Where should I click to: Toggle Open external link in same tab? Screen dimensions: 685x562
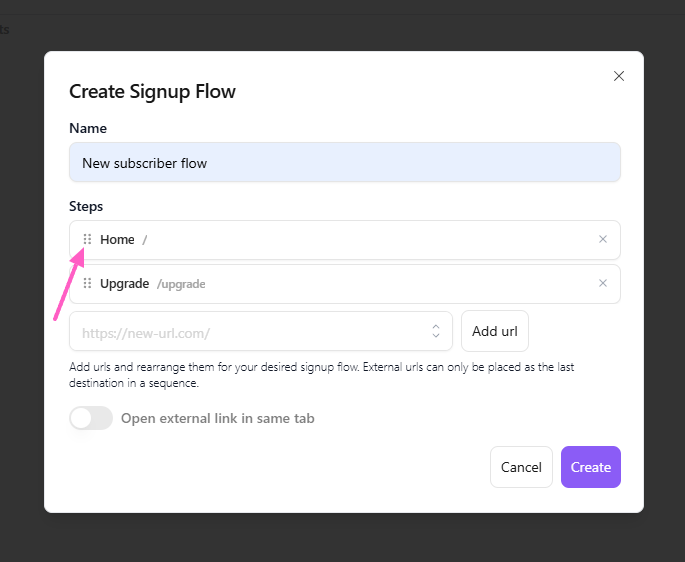click(91, 418)
